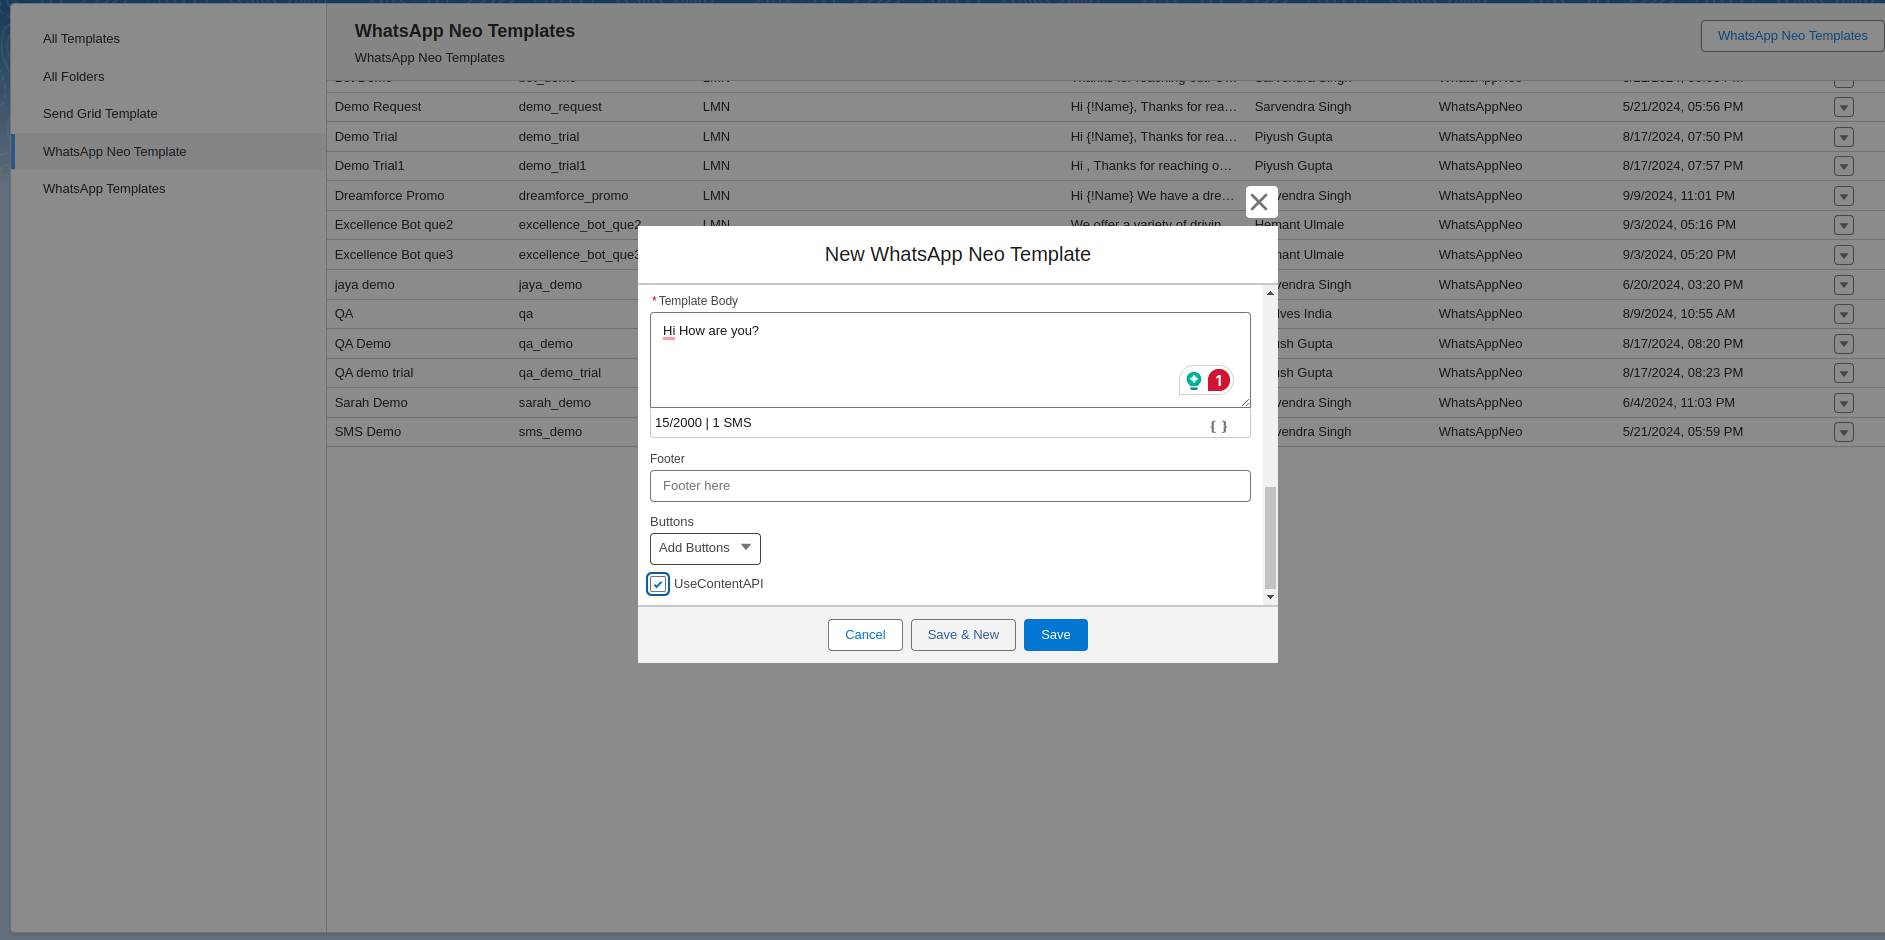Open row actions for QA demo trial

[x=1844, y=373]
